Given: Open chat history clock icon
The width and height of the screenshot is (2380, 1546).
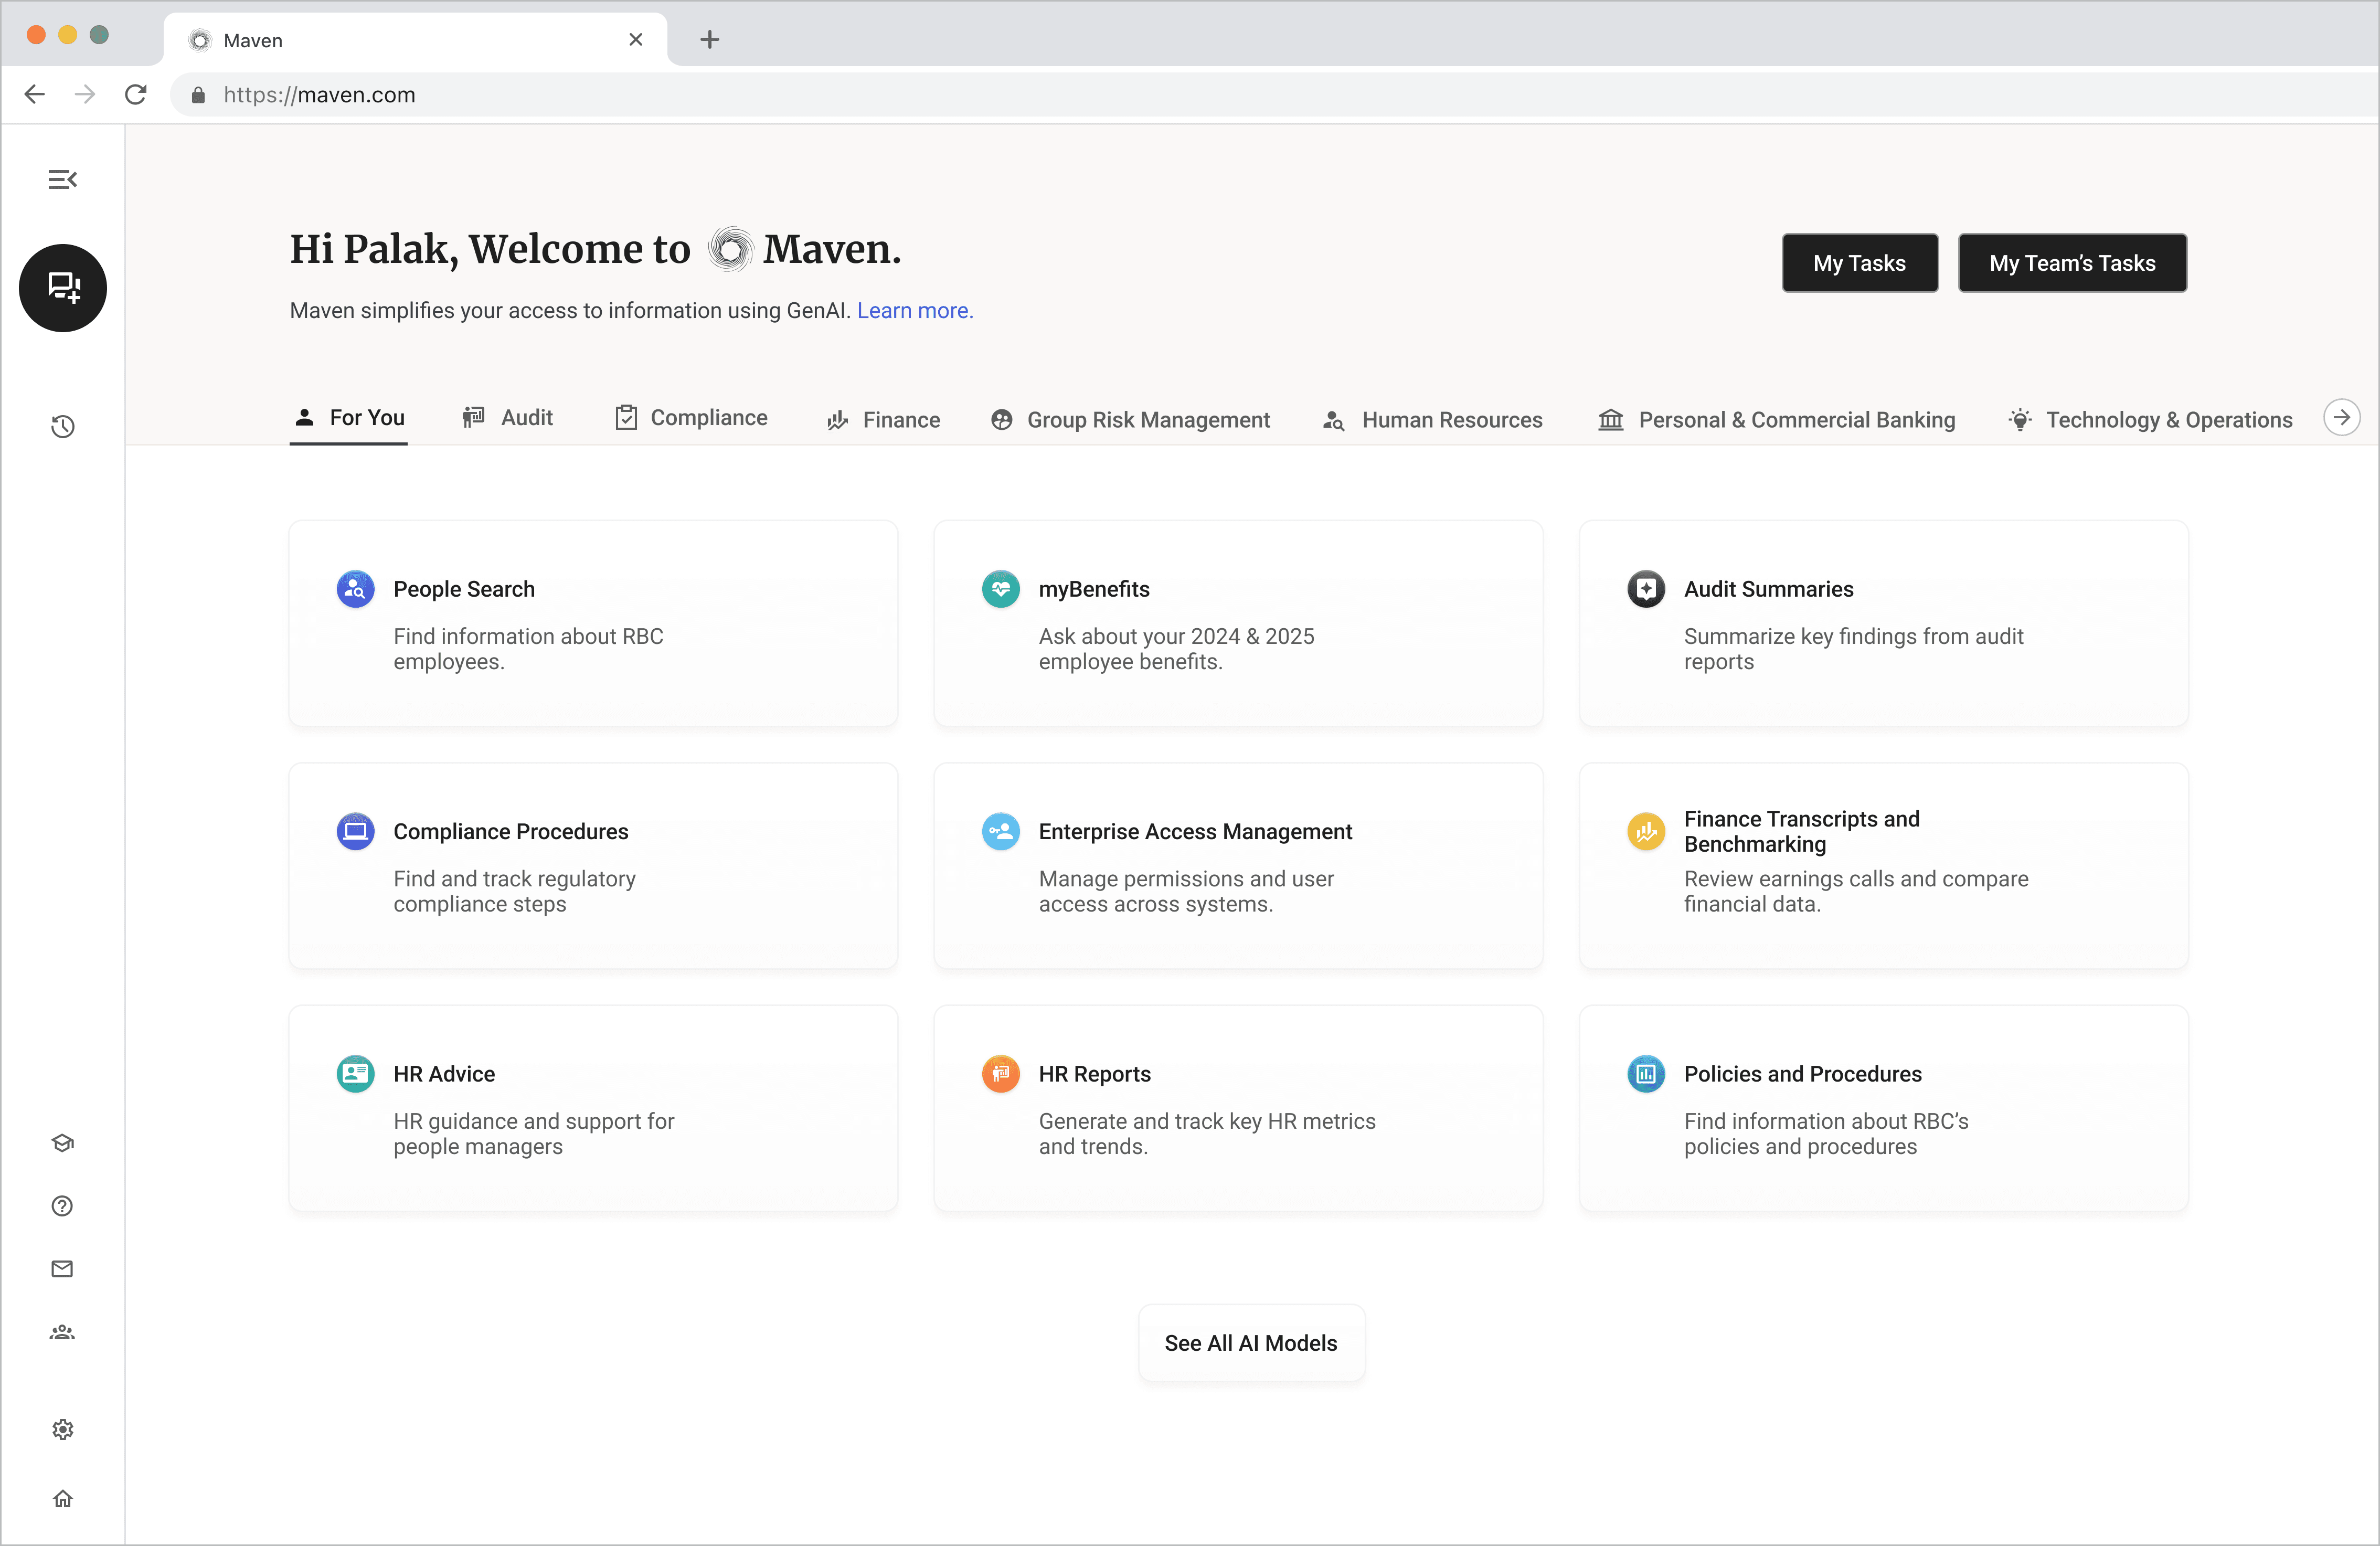Looking at the screenshot, I should point(63,427).
